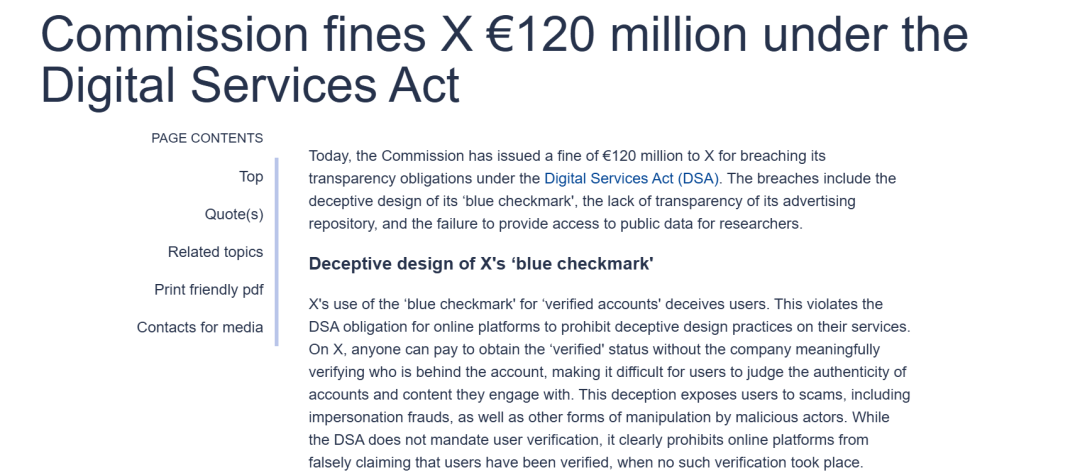Click the line starting 'the DSA does not mandate'
1080x475 pixels.
pos(588,440)
